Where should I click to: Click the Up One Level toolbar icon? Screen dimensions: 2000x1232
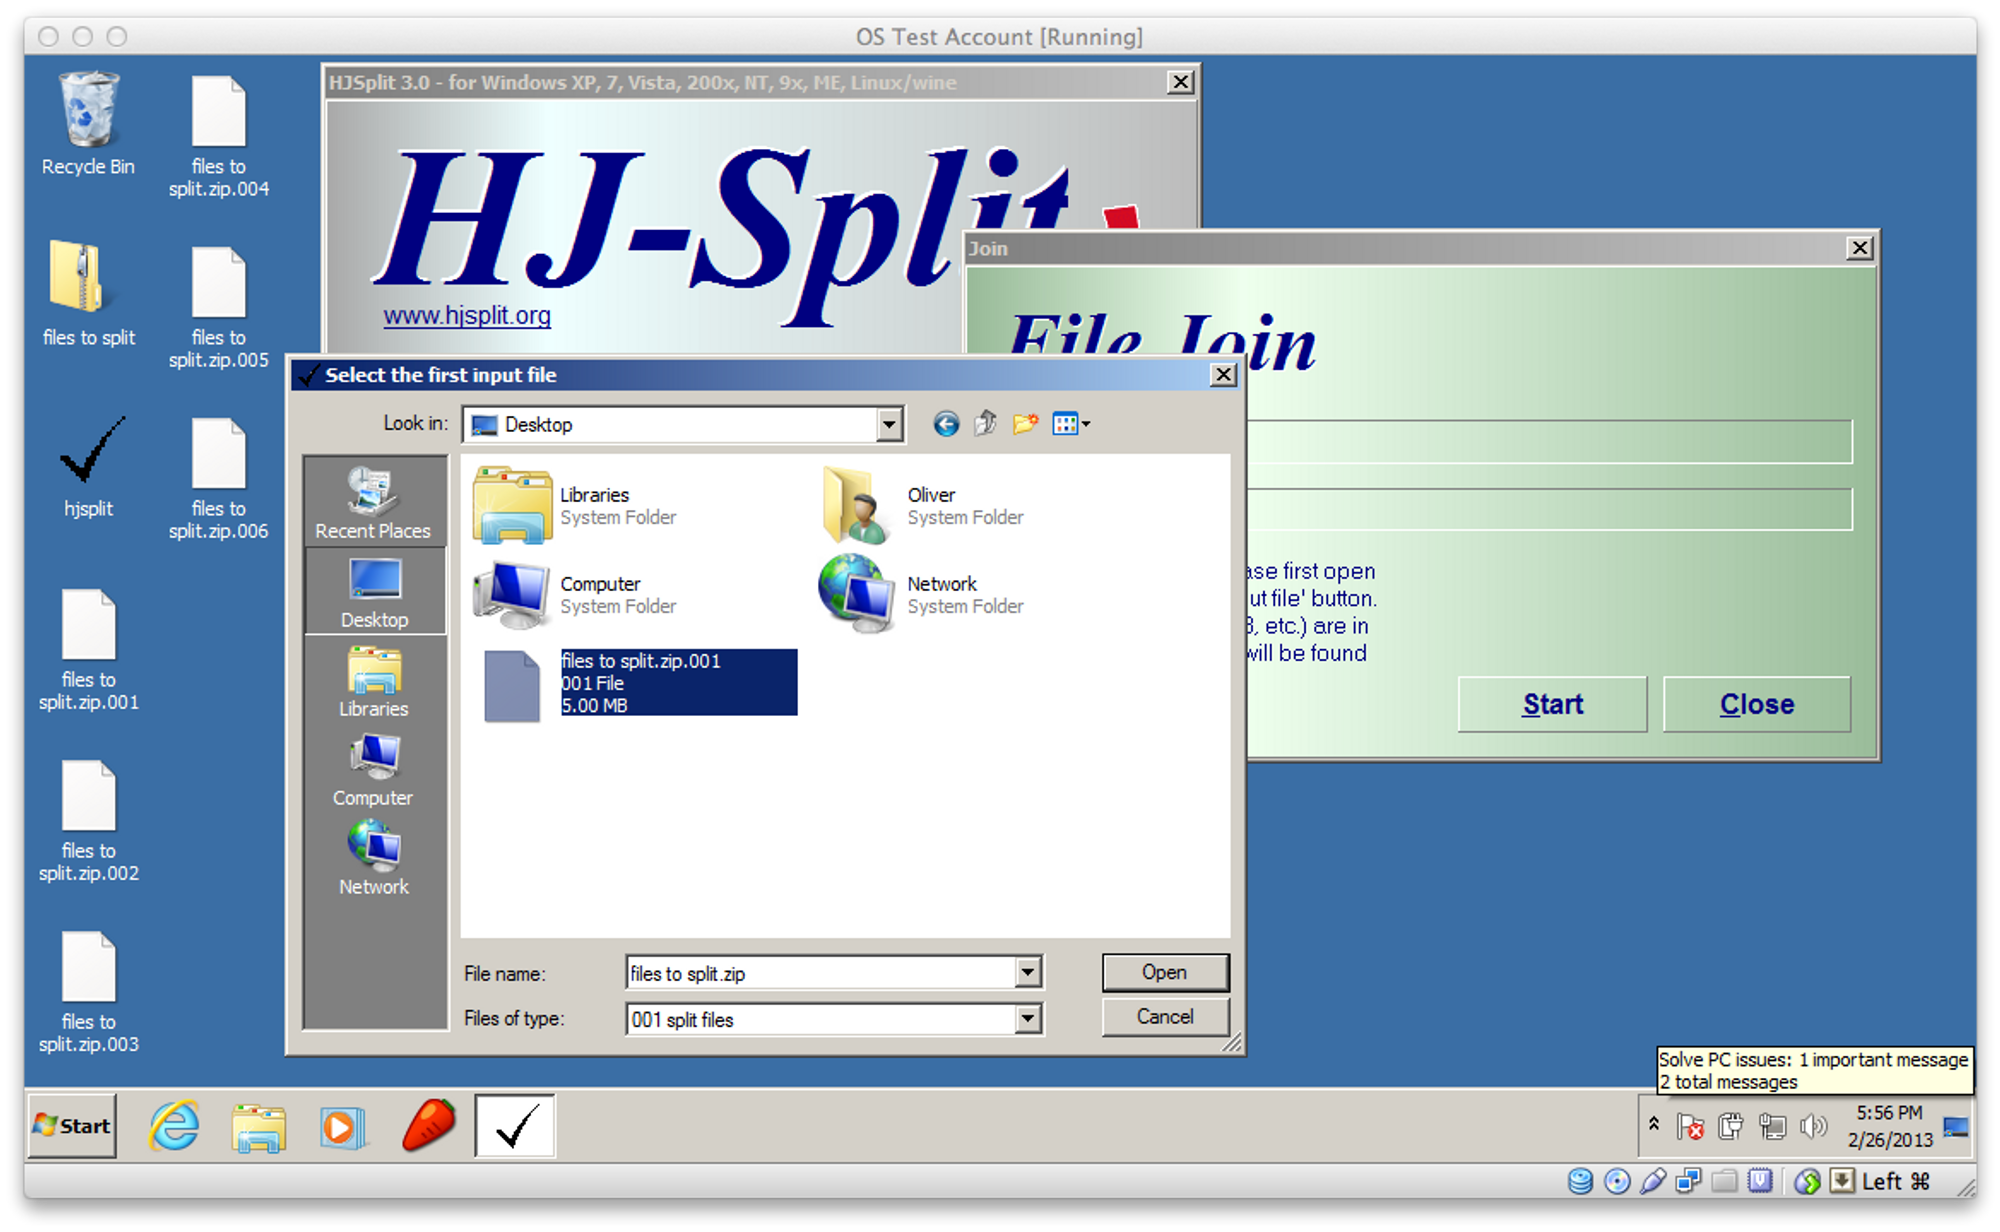click(x=985, y=424)
